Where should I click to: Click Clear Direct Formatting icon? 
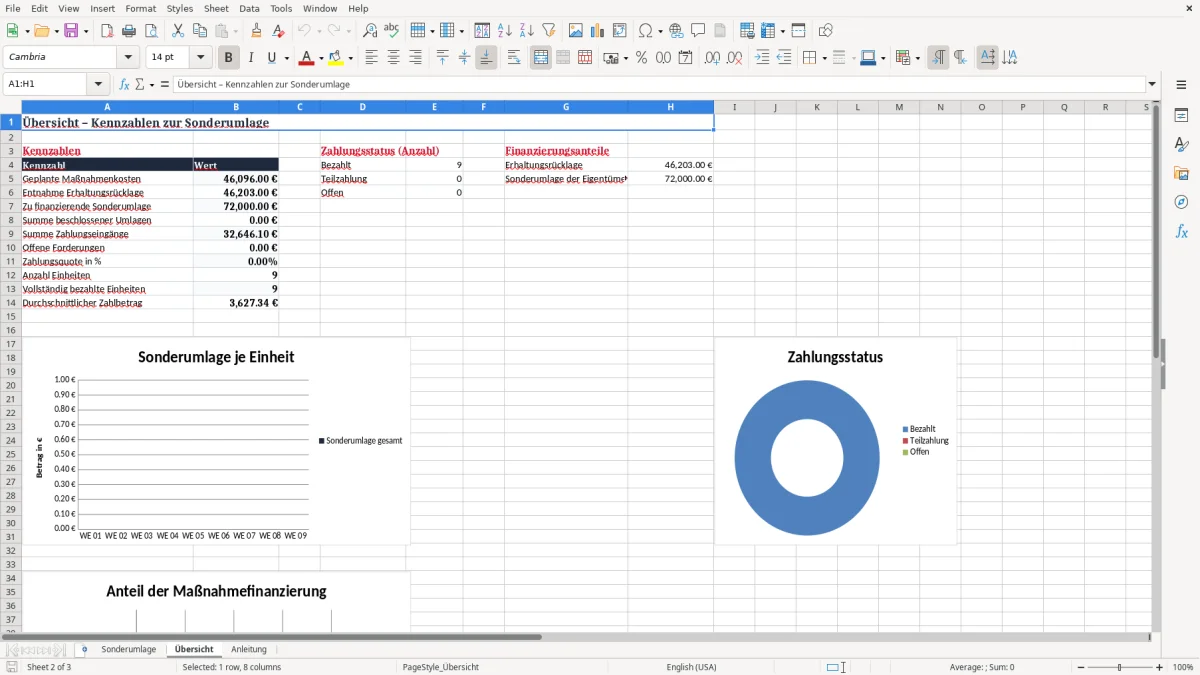tap(279, 31)
